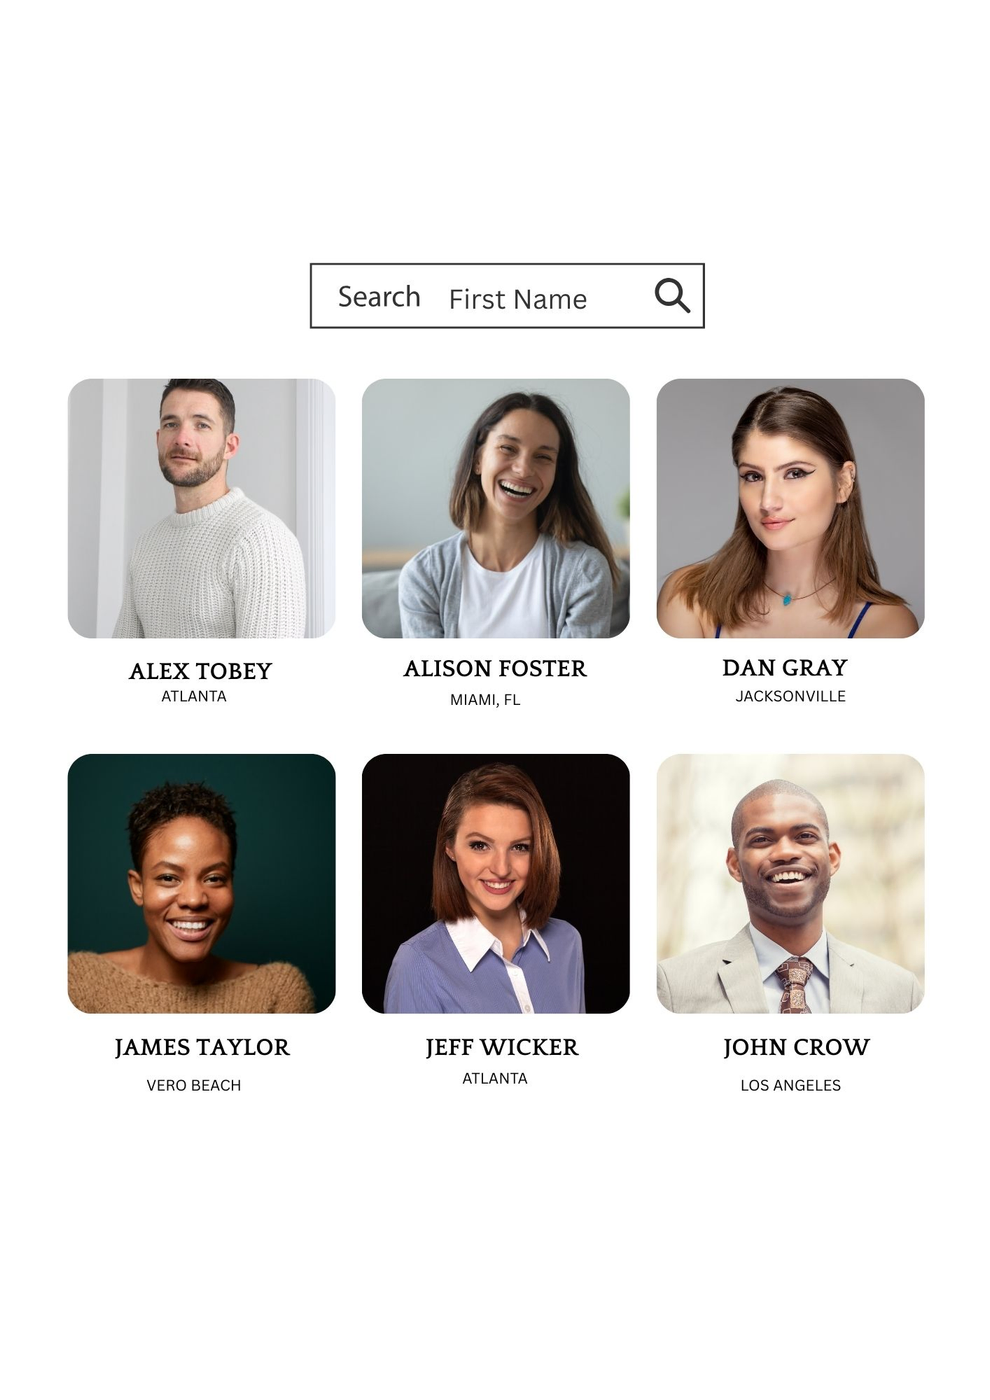Open Alison Foster's profile photo
The image size is (990, 1400).
pyautogui.click(x=496, y=508)
